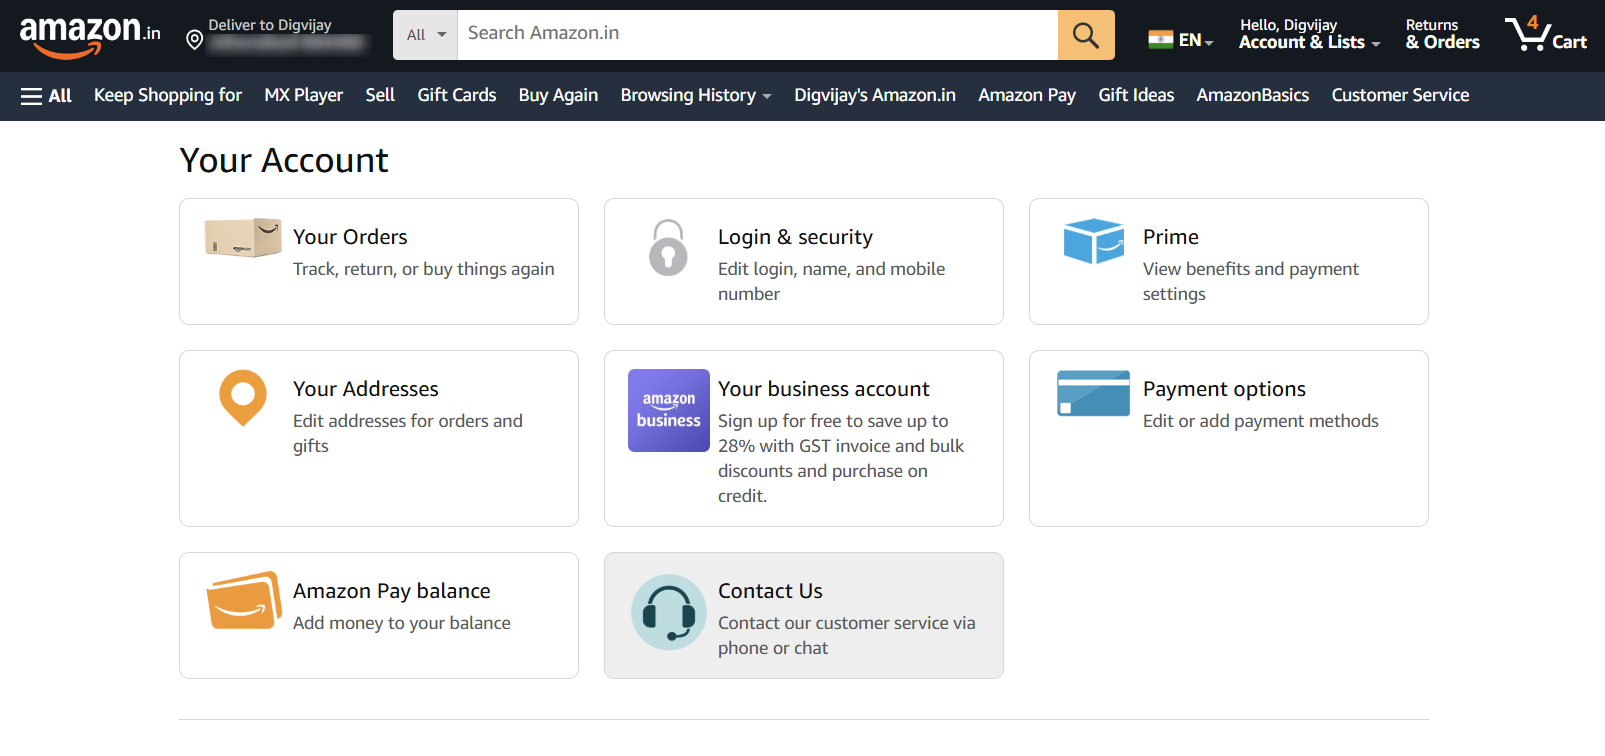1605x756 pixels.
Task: Open the Login & security heading
Action: [x=795, y=237]
